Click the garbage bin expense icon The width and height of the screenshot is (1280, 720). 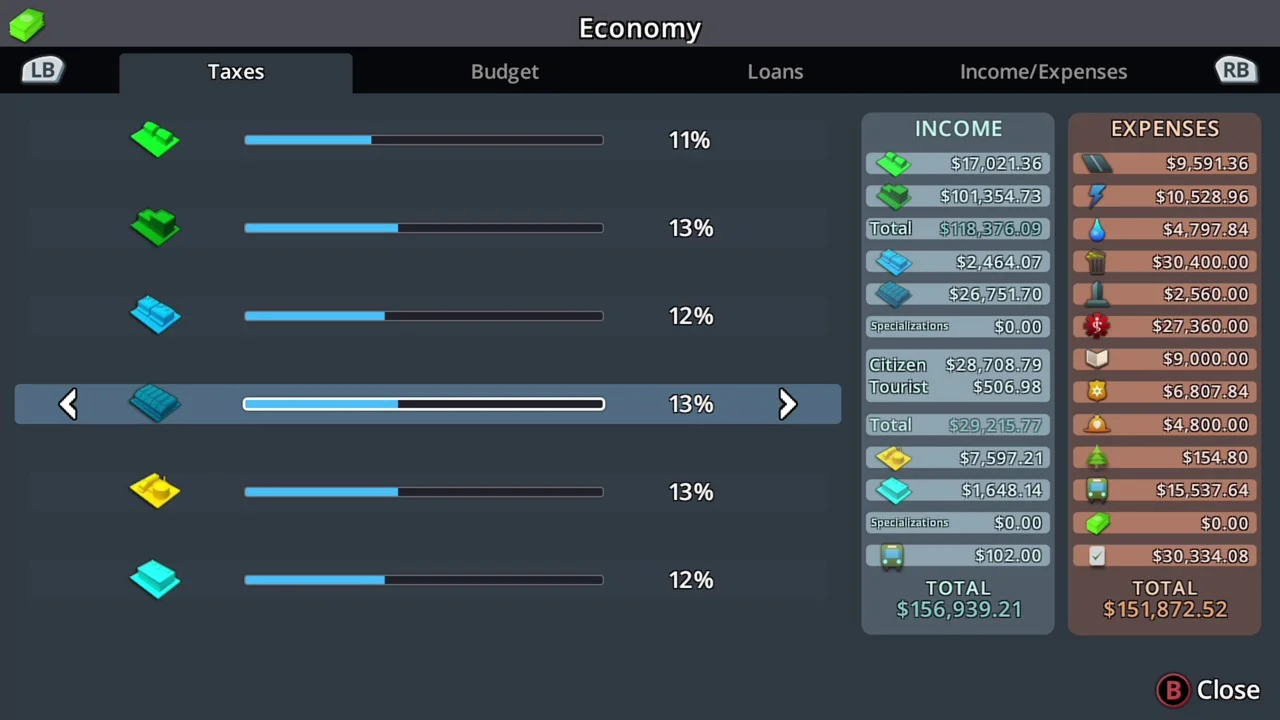coord(1097,262)
